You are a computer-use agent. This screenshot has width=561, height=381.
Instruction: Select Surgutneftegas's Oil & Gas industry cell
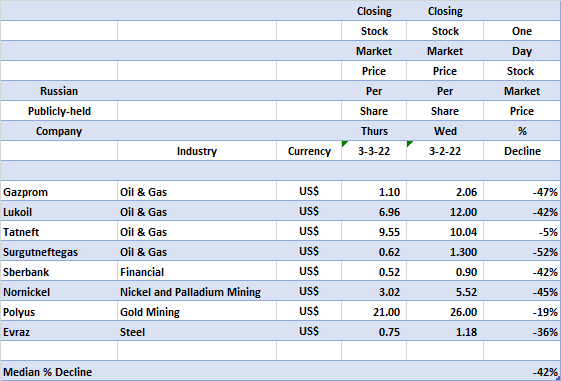coord(197,252)
